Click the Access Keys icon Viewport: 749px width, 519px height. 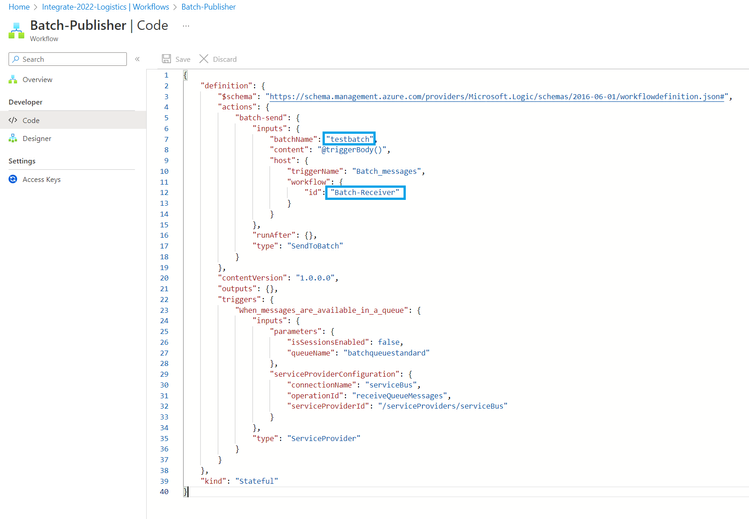click(x=13, y=179)
